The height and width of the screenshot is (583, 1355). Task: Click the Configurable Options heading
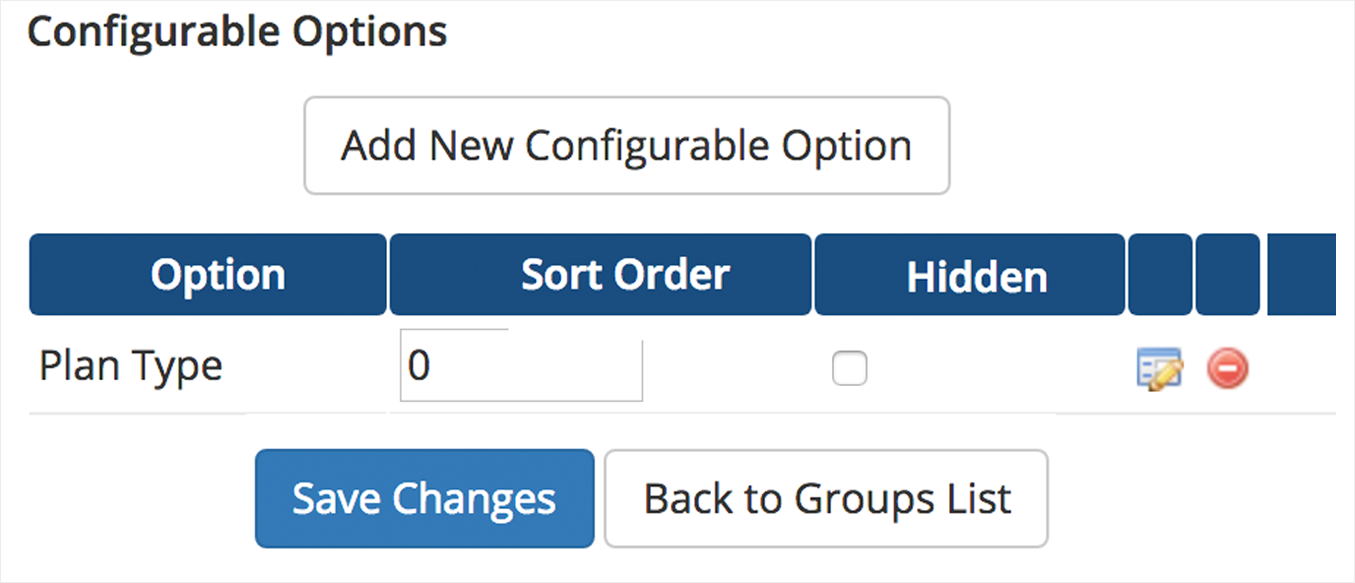click(x=237, y=32)
